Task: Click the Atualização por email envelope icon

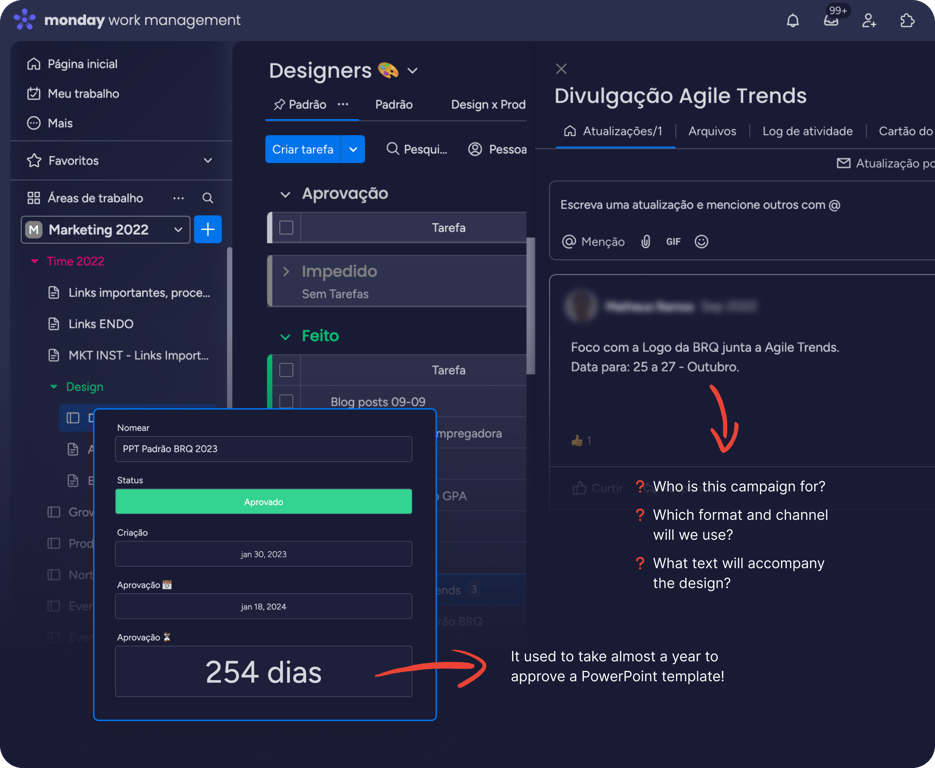Action: [x=843, y=163]
